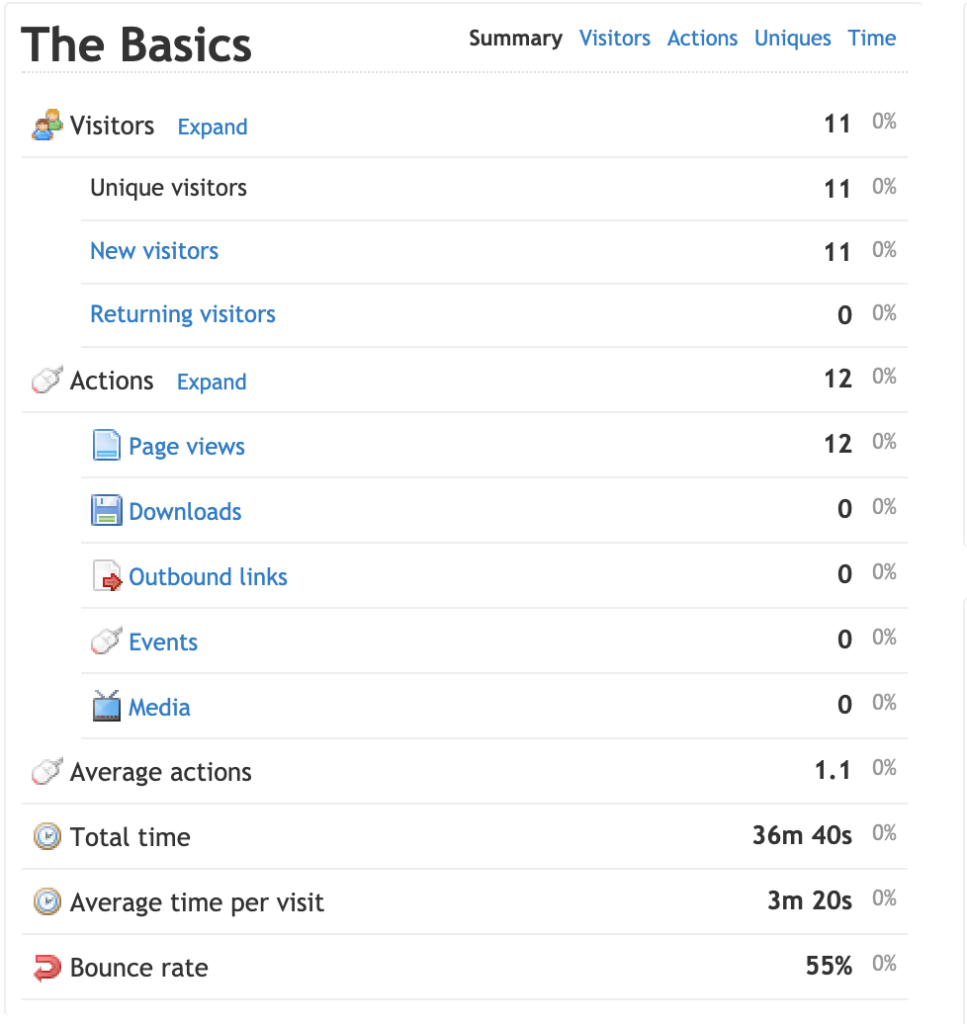This screenshot has width=967, height=1024.
Task: Click the Page views document icon
Action: click(106, 445)
